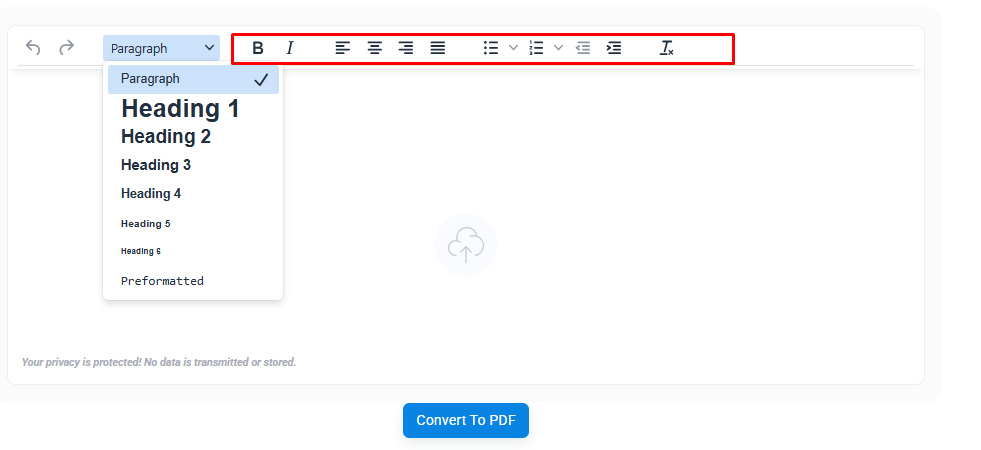Click the cloud upload icon
The width and height of the screenshot is (981, 450).
coord(466,245)
